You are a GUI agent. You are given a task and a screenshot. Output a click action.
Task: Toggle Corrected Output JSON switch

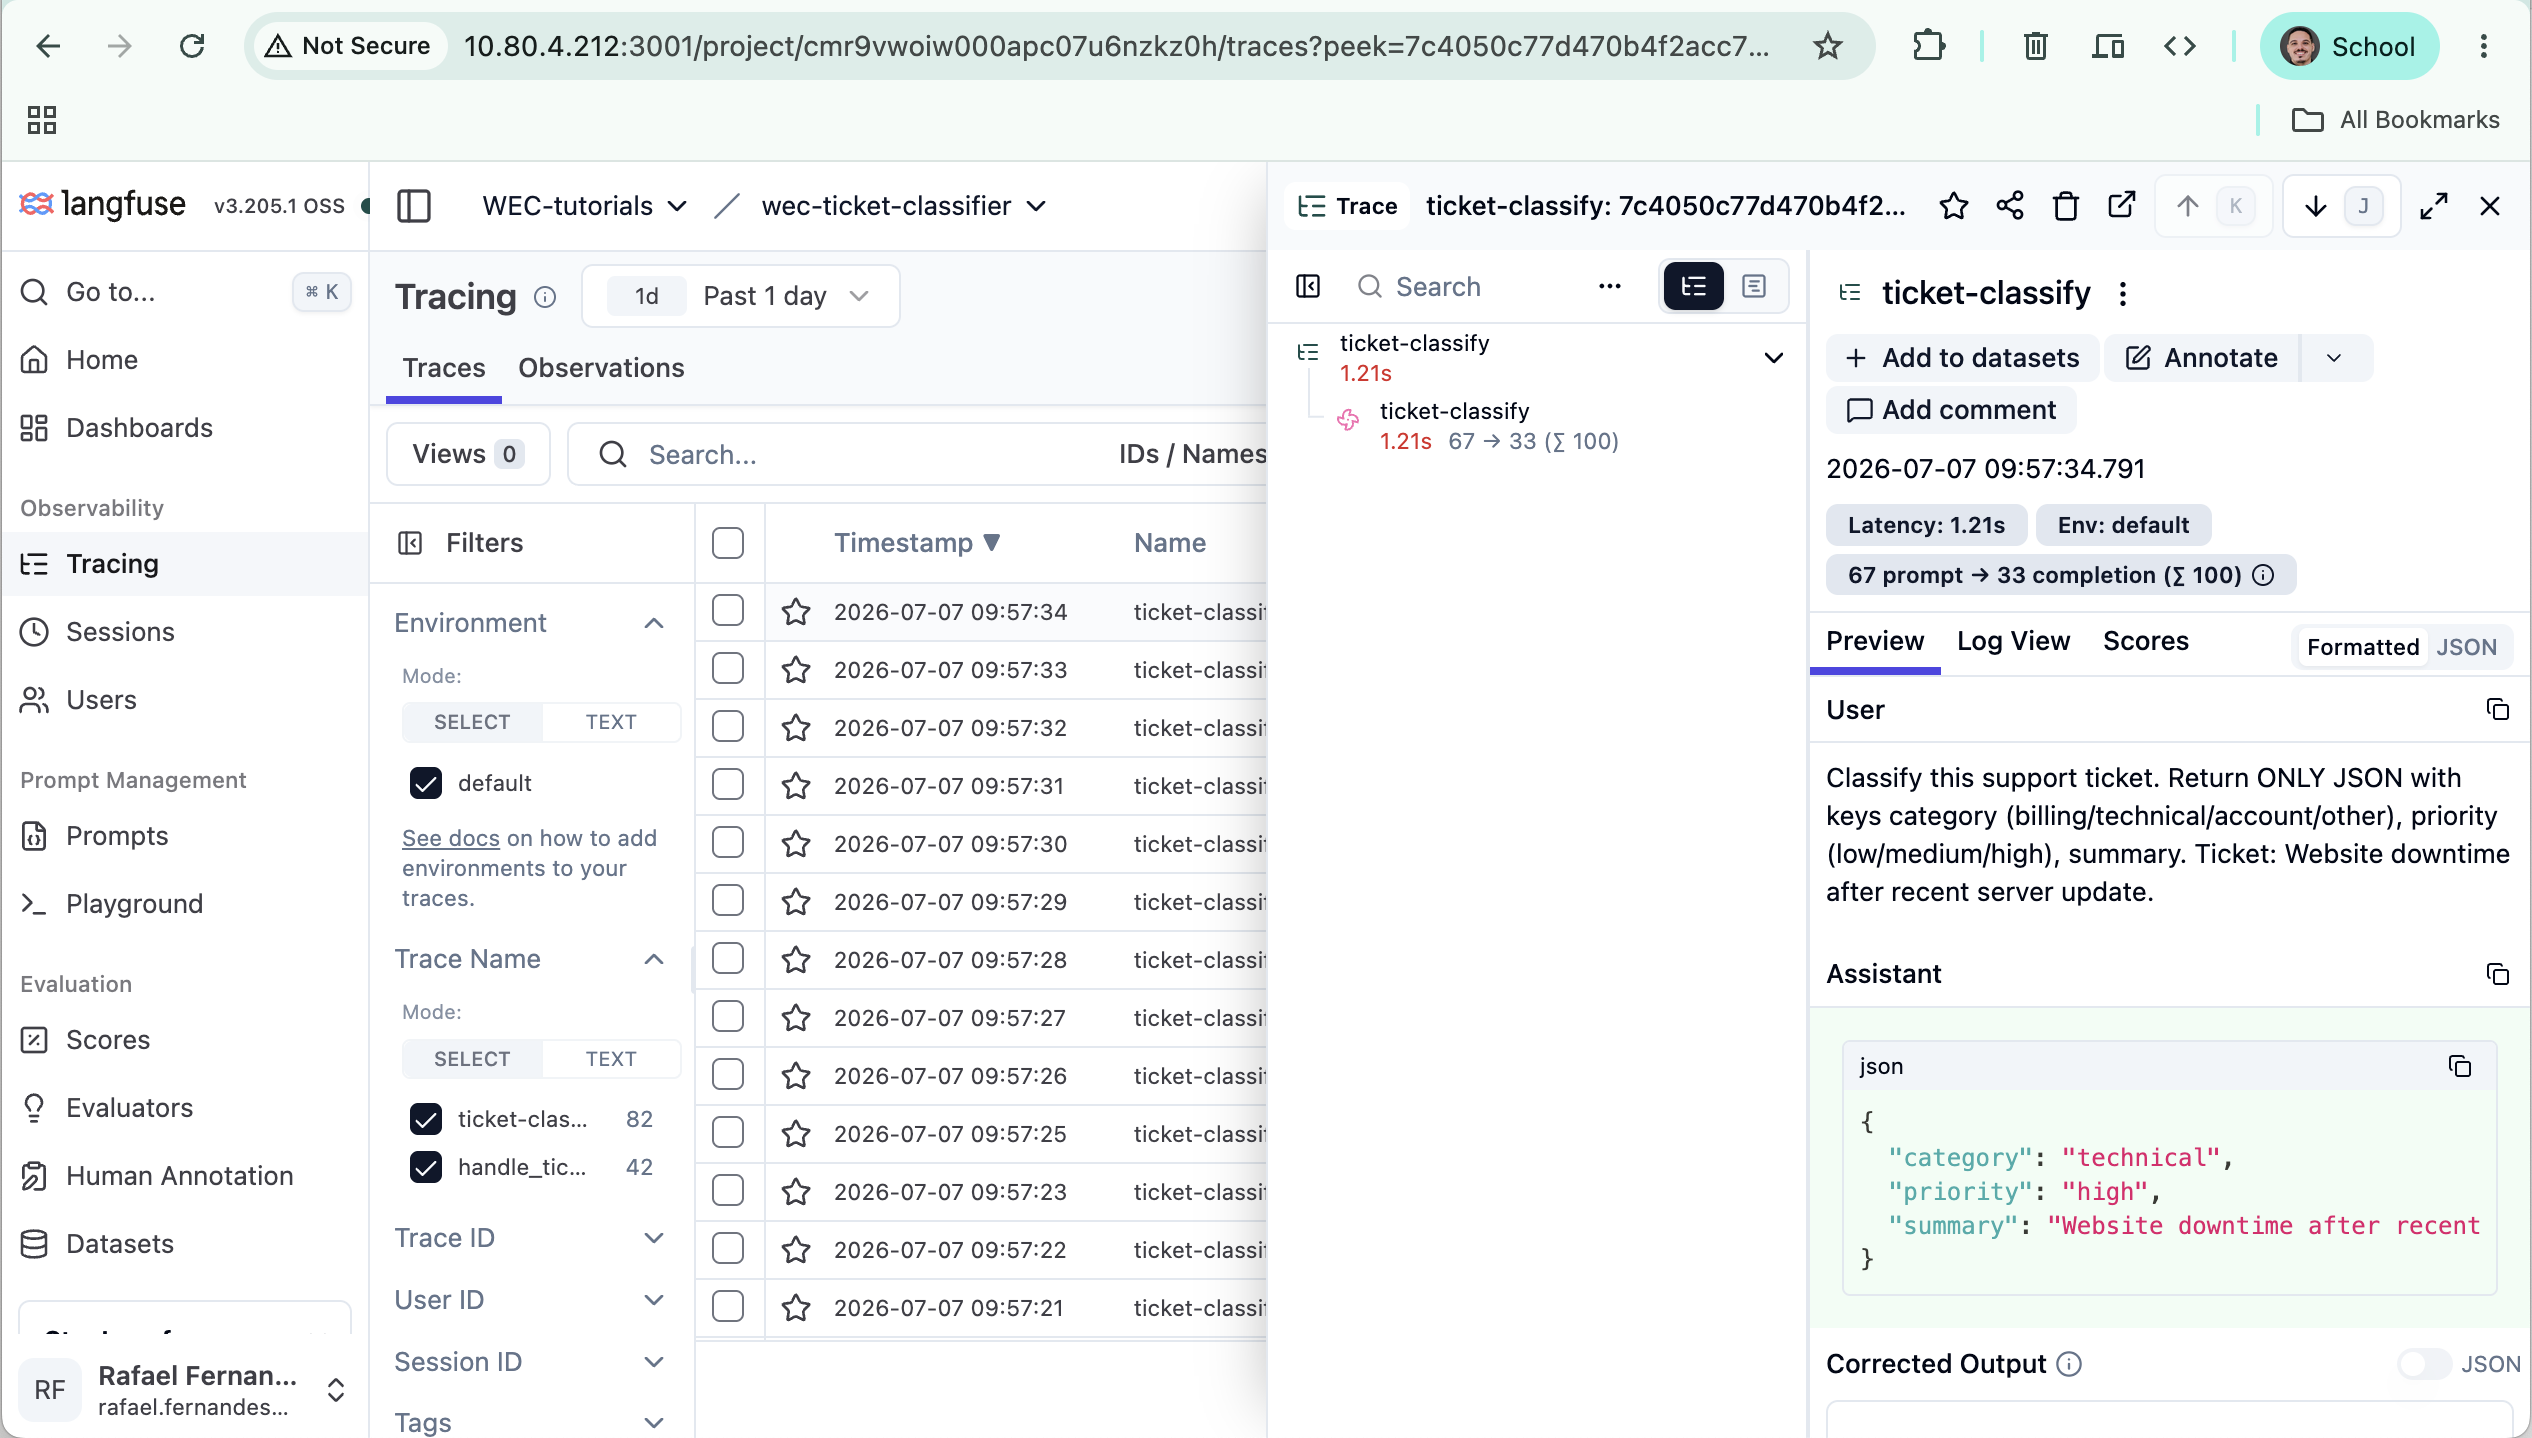tap(2424, 1364)
